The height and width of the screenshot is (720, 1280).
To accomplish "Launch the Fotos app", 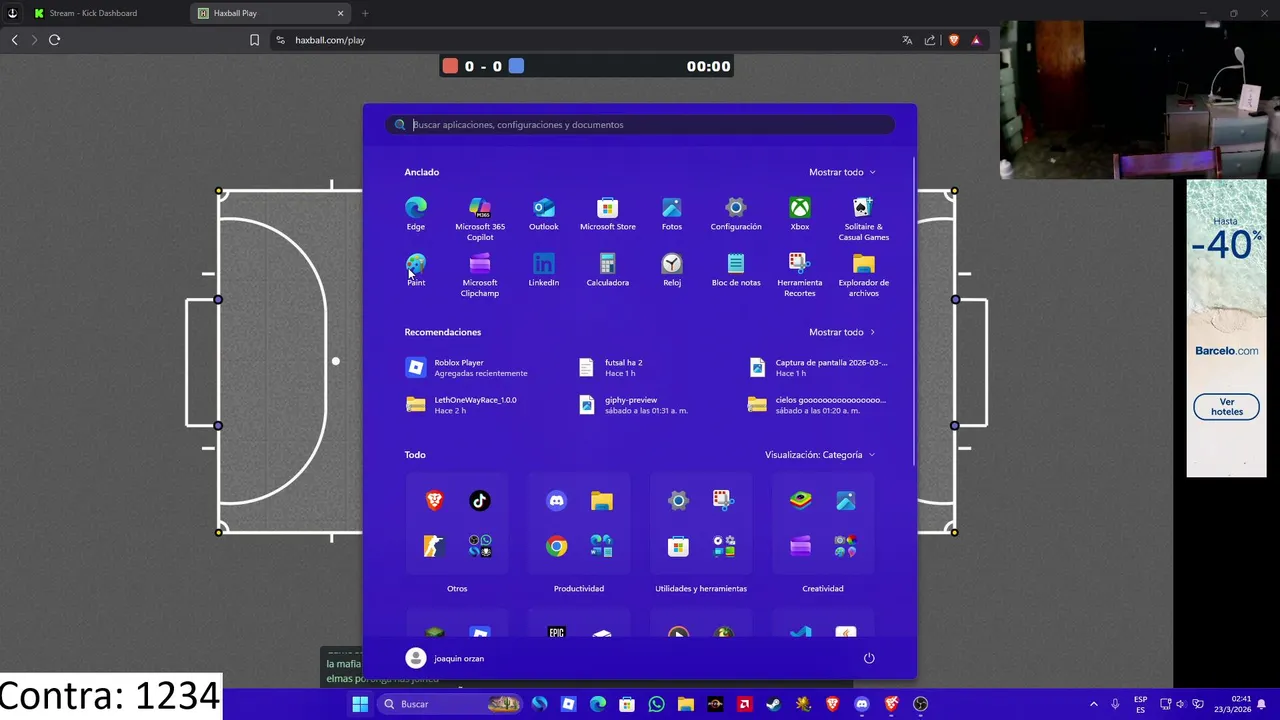I will [x=672, y=213].
